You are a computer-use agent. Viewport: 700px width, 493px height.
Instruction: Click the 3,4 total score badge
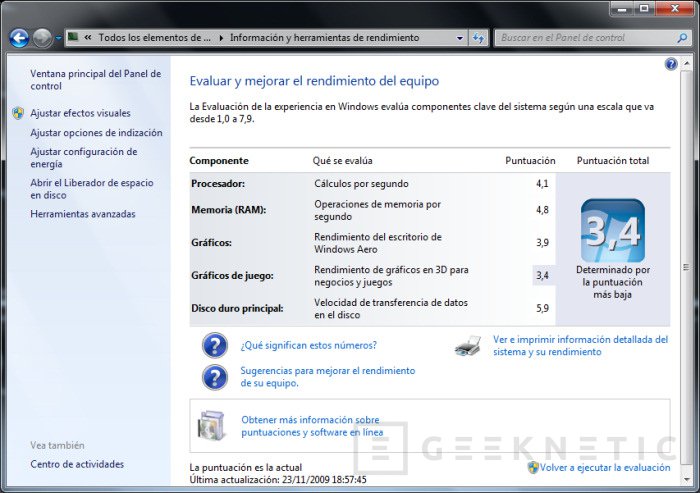click(x=612, y=230)
